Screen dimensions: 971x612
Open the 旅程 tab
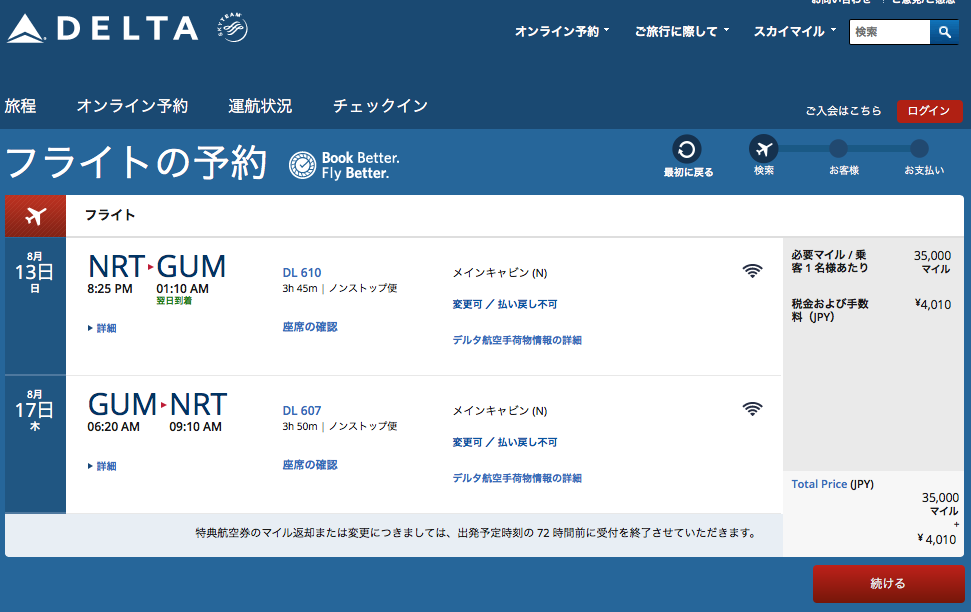[20, 106]
